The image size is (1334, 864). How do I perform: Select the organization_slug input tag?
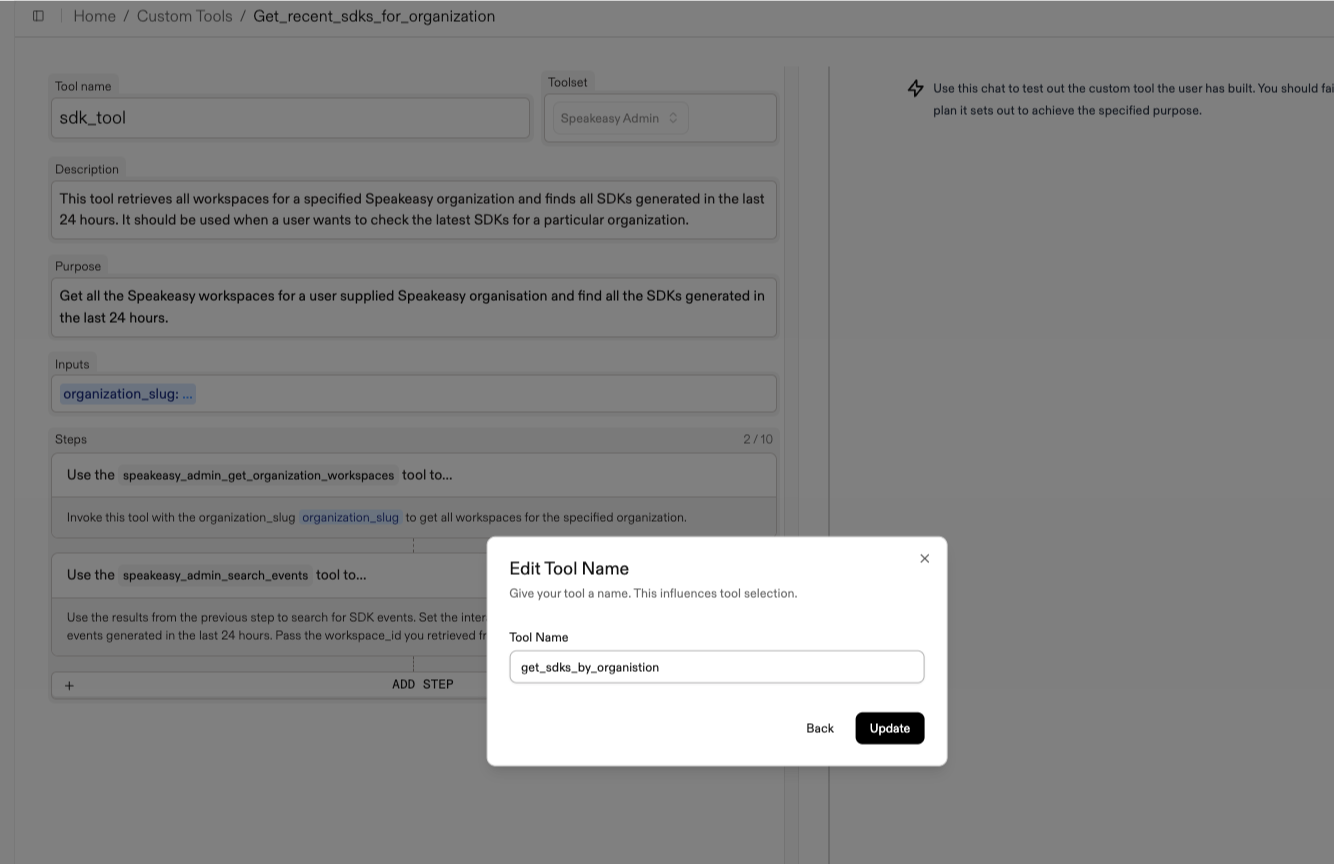[127, 394]
